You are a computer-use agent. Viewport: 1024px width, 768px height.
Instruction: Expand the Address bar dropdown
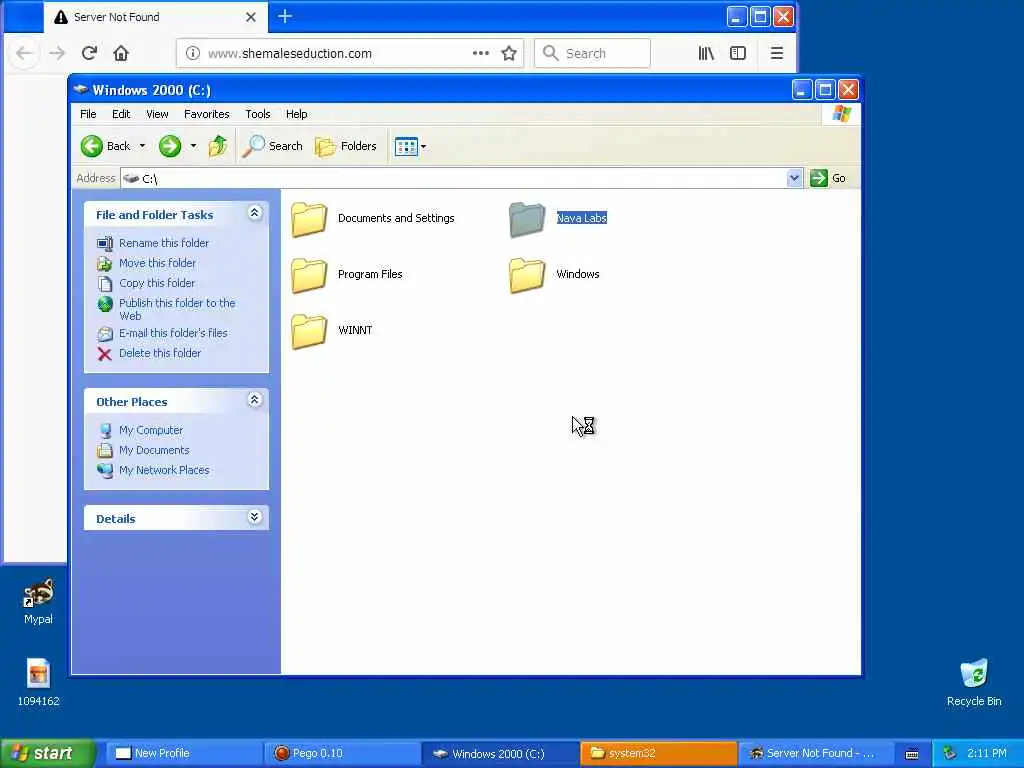point(794,178)
